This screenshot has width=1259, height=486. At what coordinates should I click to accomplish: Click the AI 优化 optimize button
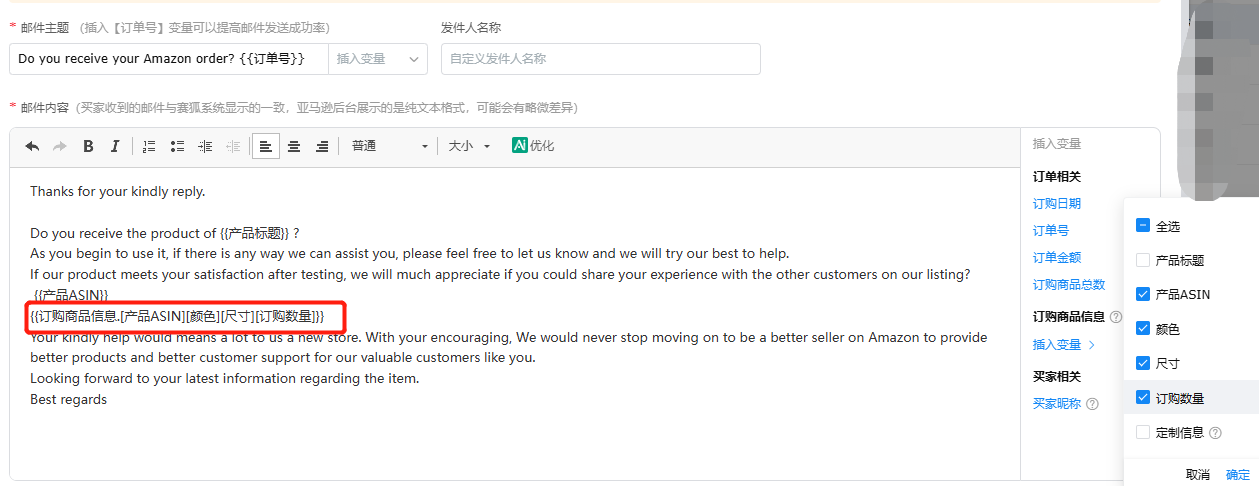tap(533, 146)
